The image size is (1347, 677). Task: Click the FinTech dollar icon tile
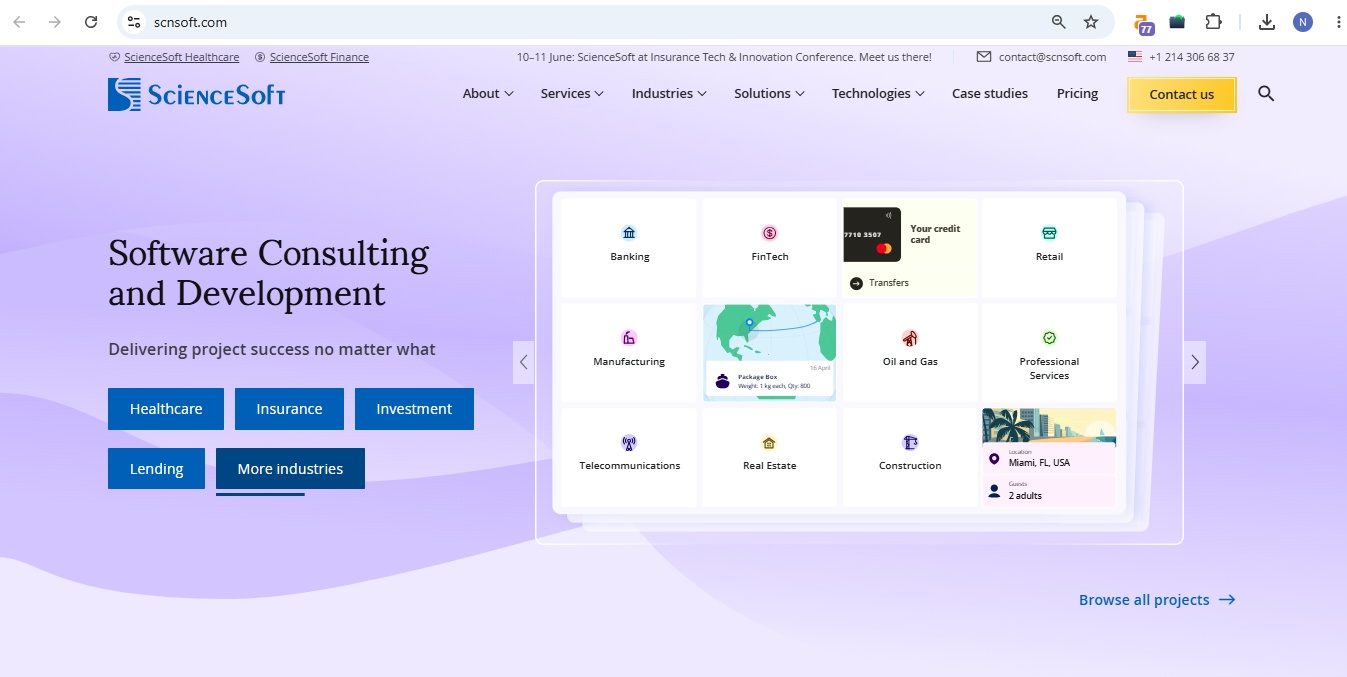click(769, 246)
